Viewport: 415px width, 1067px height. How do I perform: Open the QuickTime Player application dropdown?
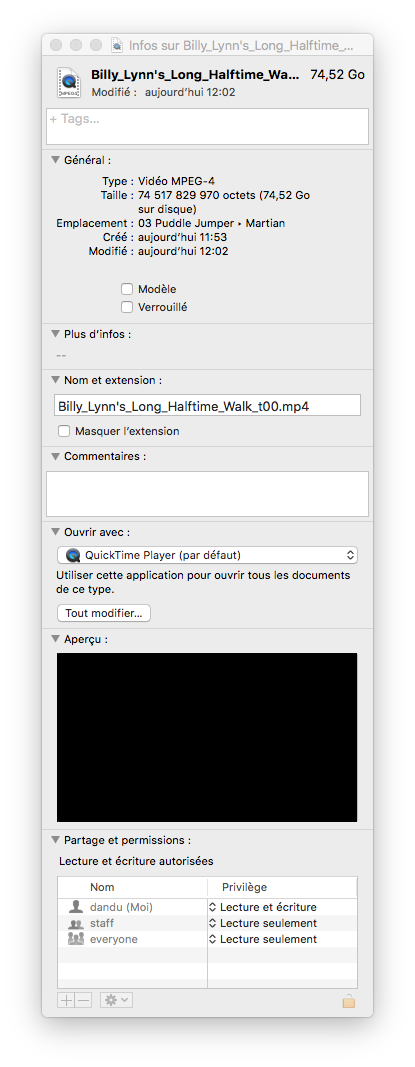[x=207, y=555]
